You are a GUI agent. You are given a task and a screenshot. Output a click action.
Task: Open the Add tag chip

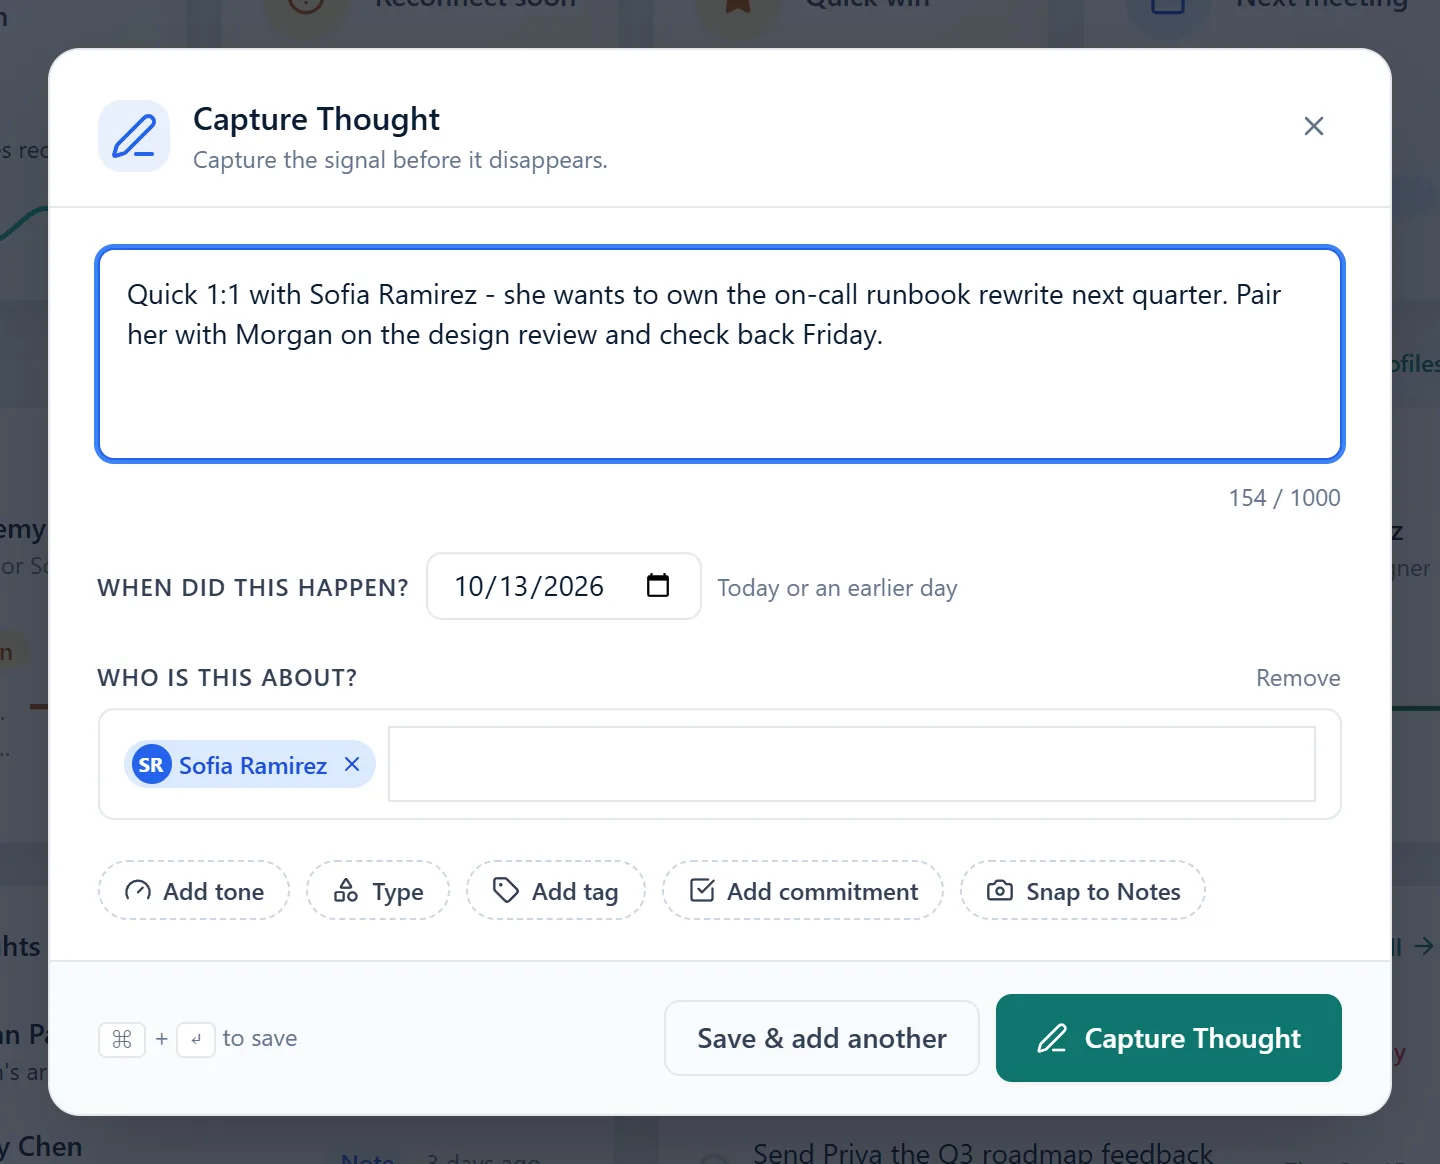click(x=556, y=890)
